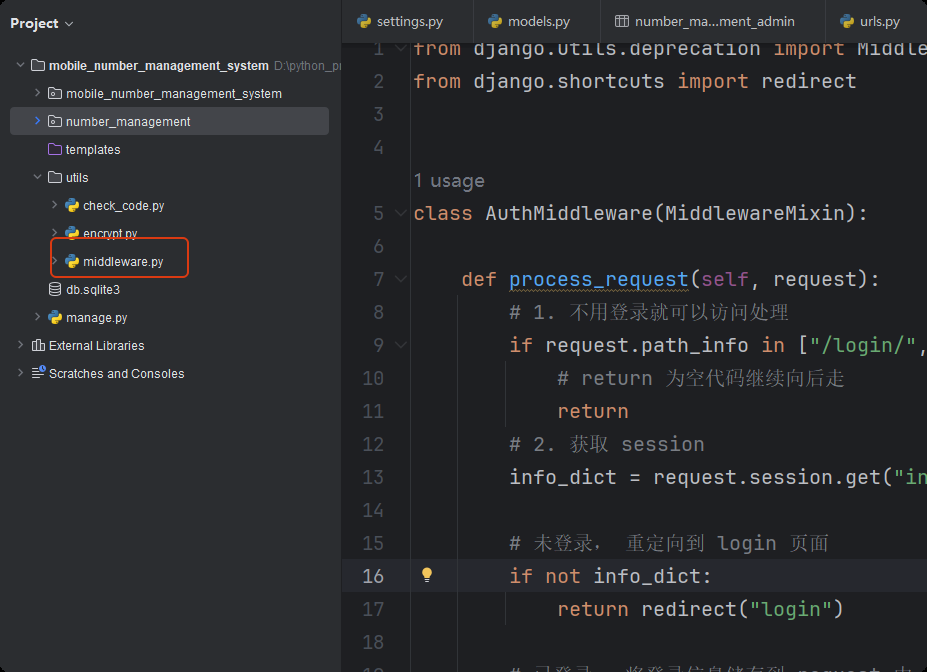
Task: Click the process_request method name
Action: point(599,279)
